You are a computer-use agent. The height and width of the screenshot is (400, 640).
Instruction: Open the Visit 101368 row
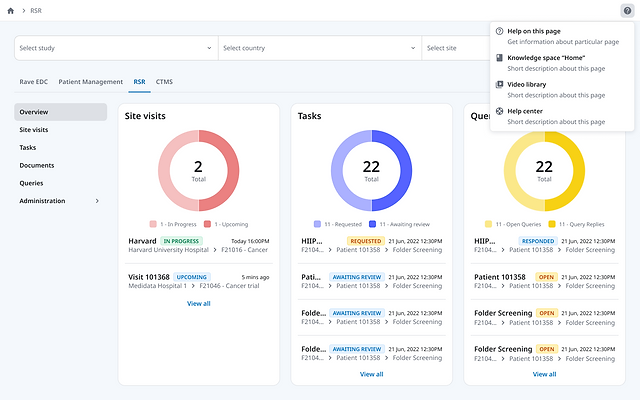(199, 281)
